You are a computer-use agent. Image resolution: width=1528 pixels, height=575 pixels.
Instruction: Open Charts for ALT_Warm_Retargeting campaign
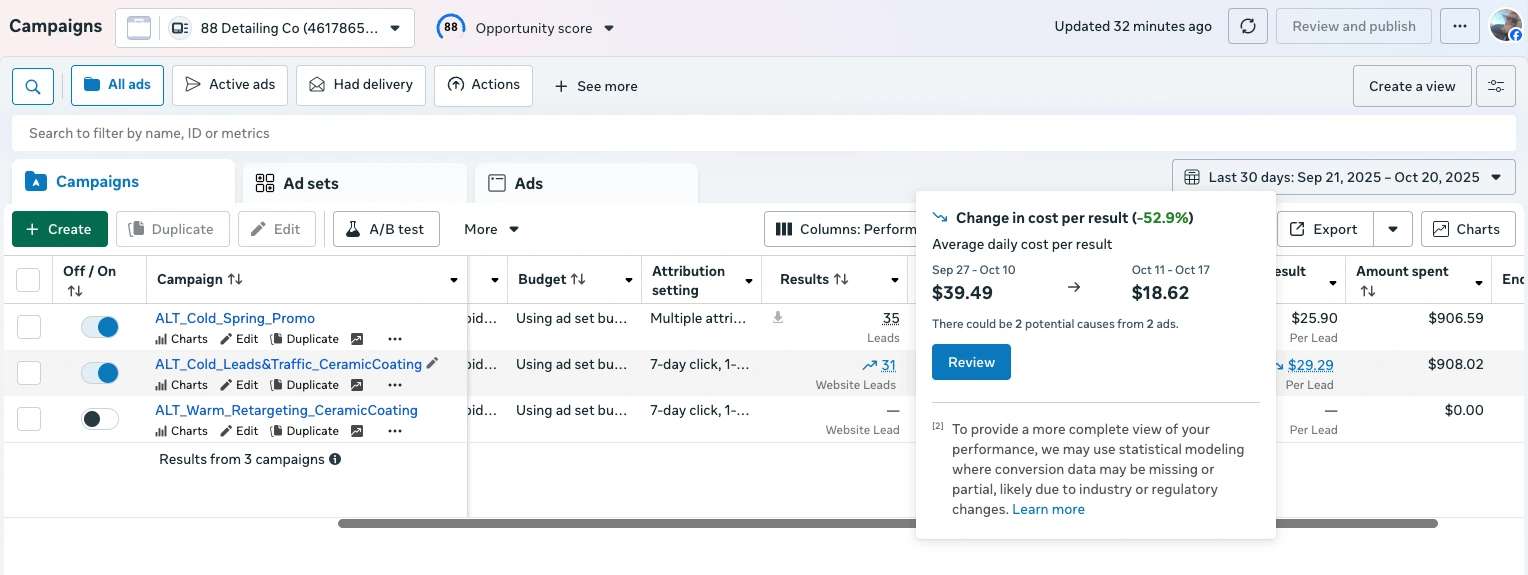[x=182, y=431]
